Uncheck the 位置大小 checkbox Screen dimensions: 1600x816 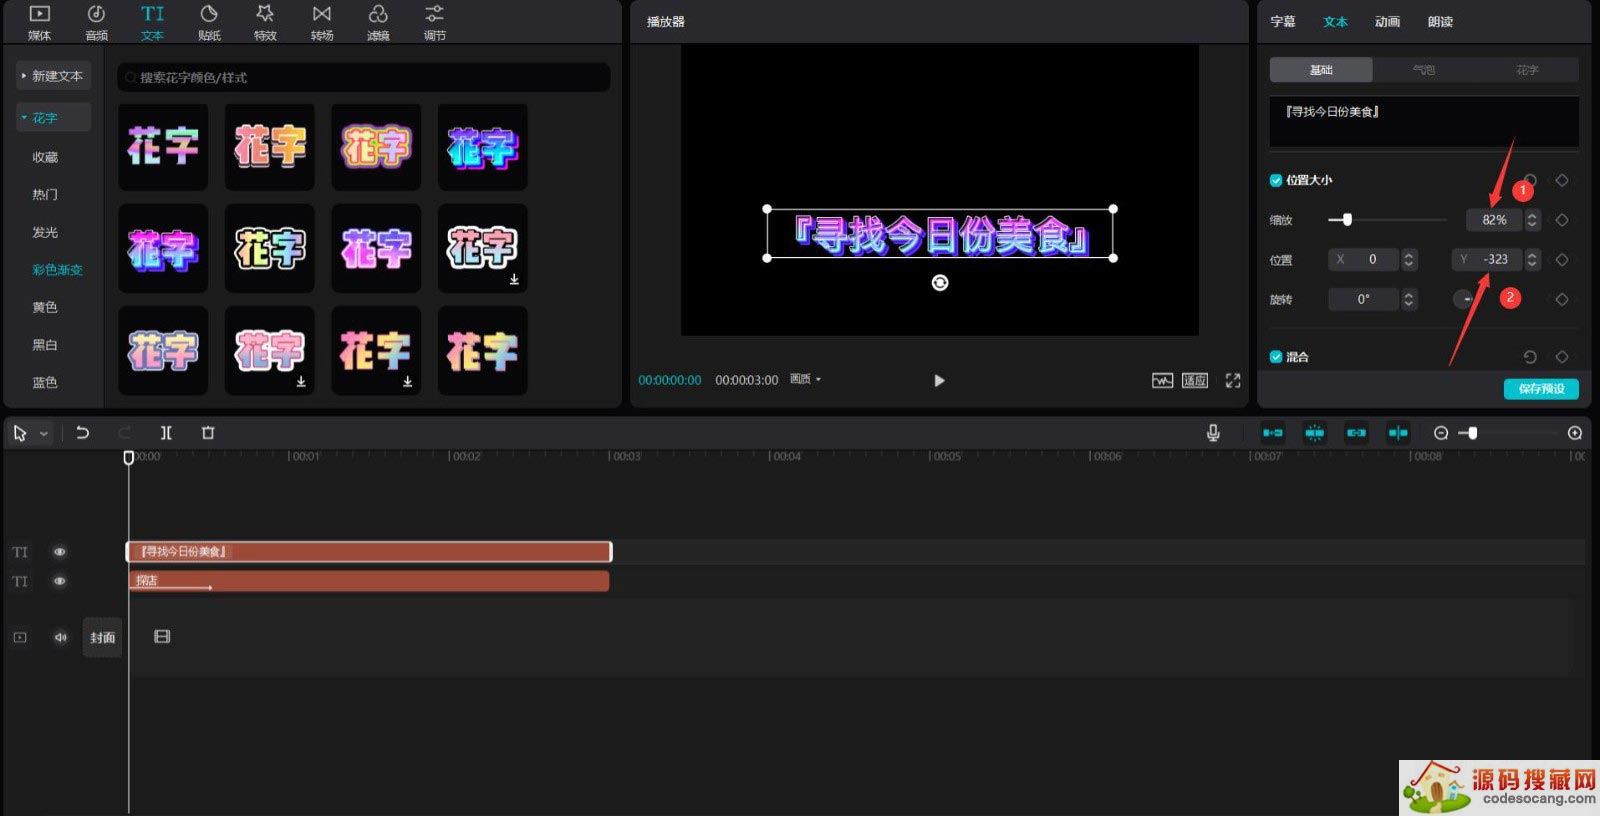pyautogui.click(x=1276, y=181)
